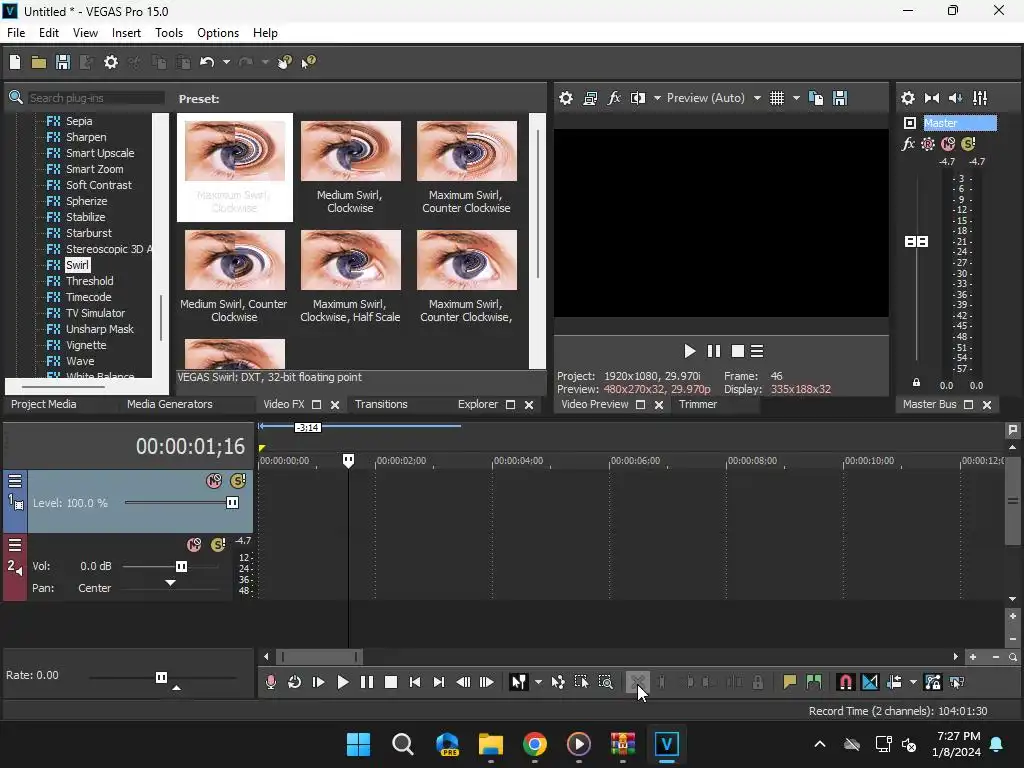Open the Tools menu
This screenshot has width=1024, height=768.
point(168,33)
